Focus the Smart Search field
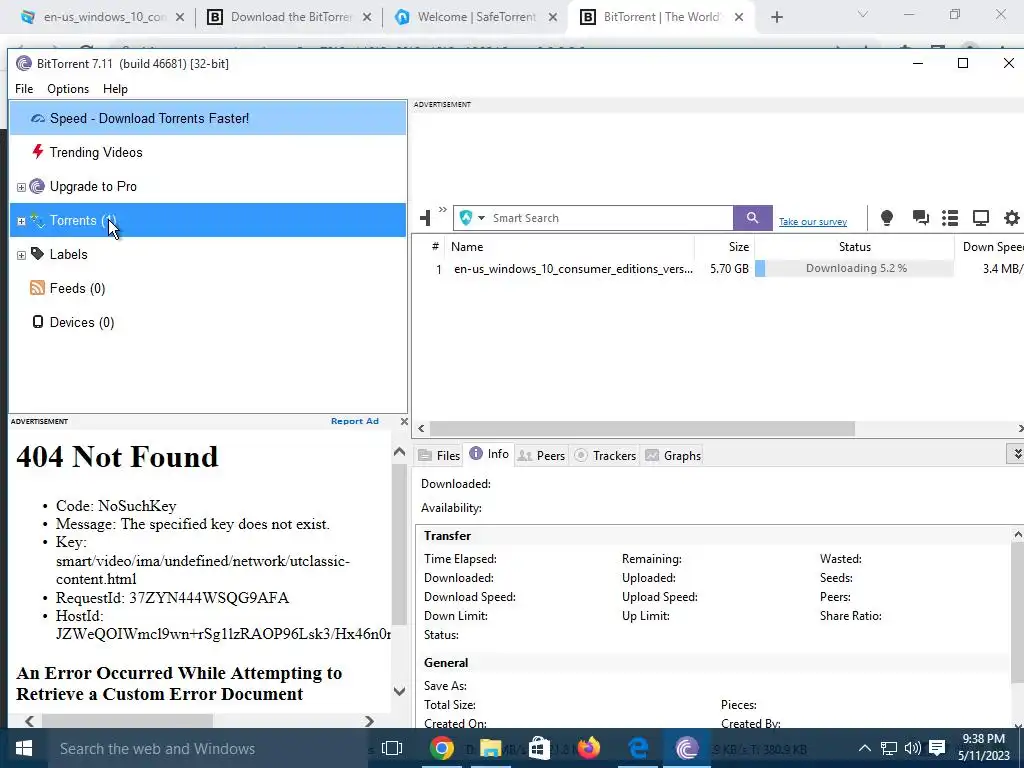Screen dimensions: 1024x768 [611, 218]
